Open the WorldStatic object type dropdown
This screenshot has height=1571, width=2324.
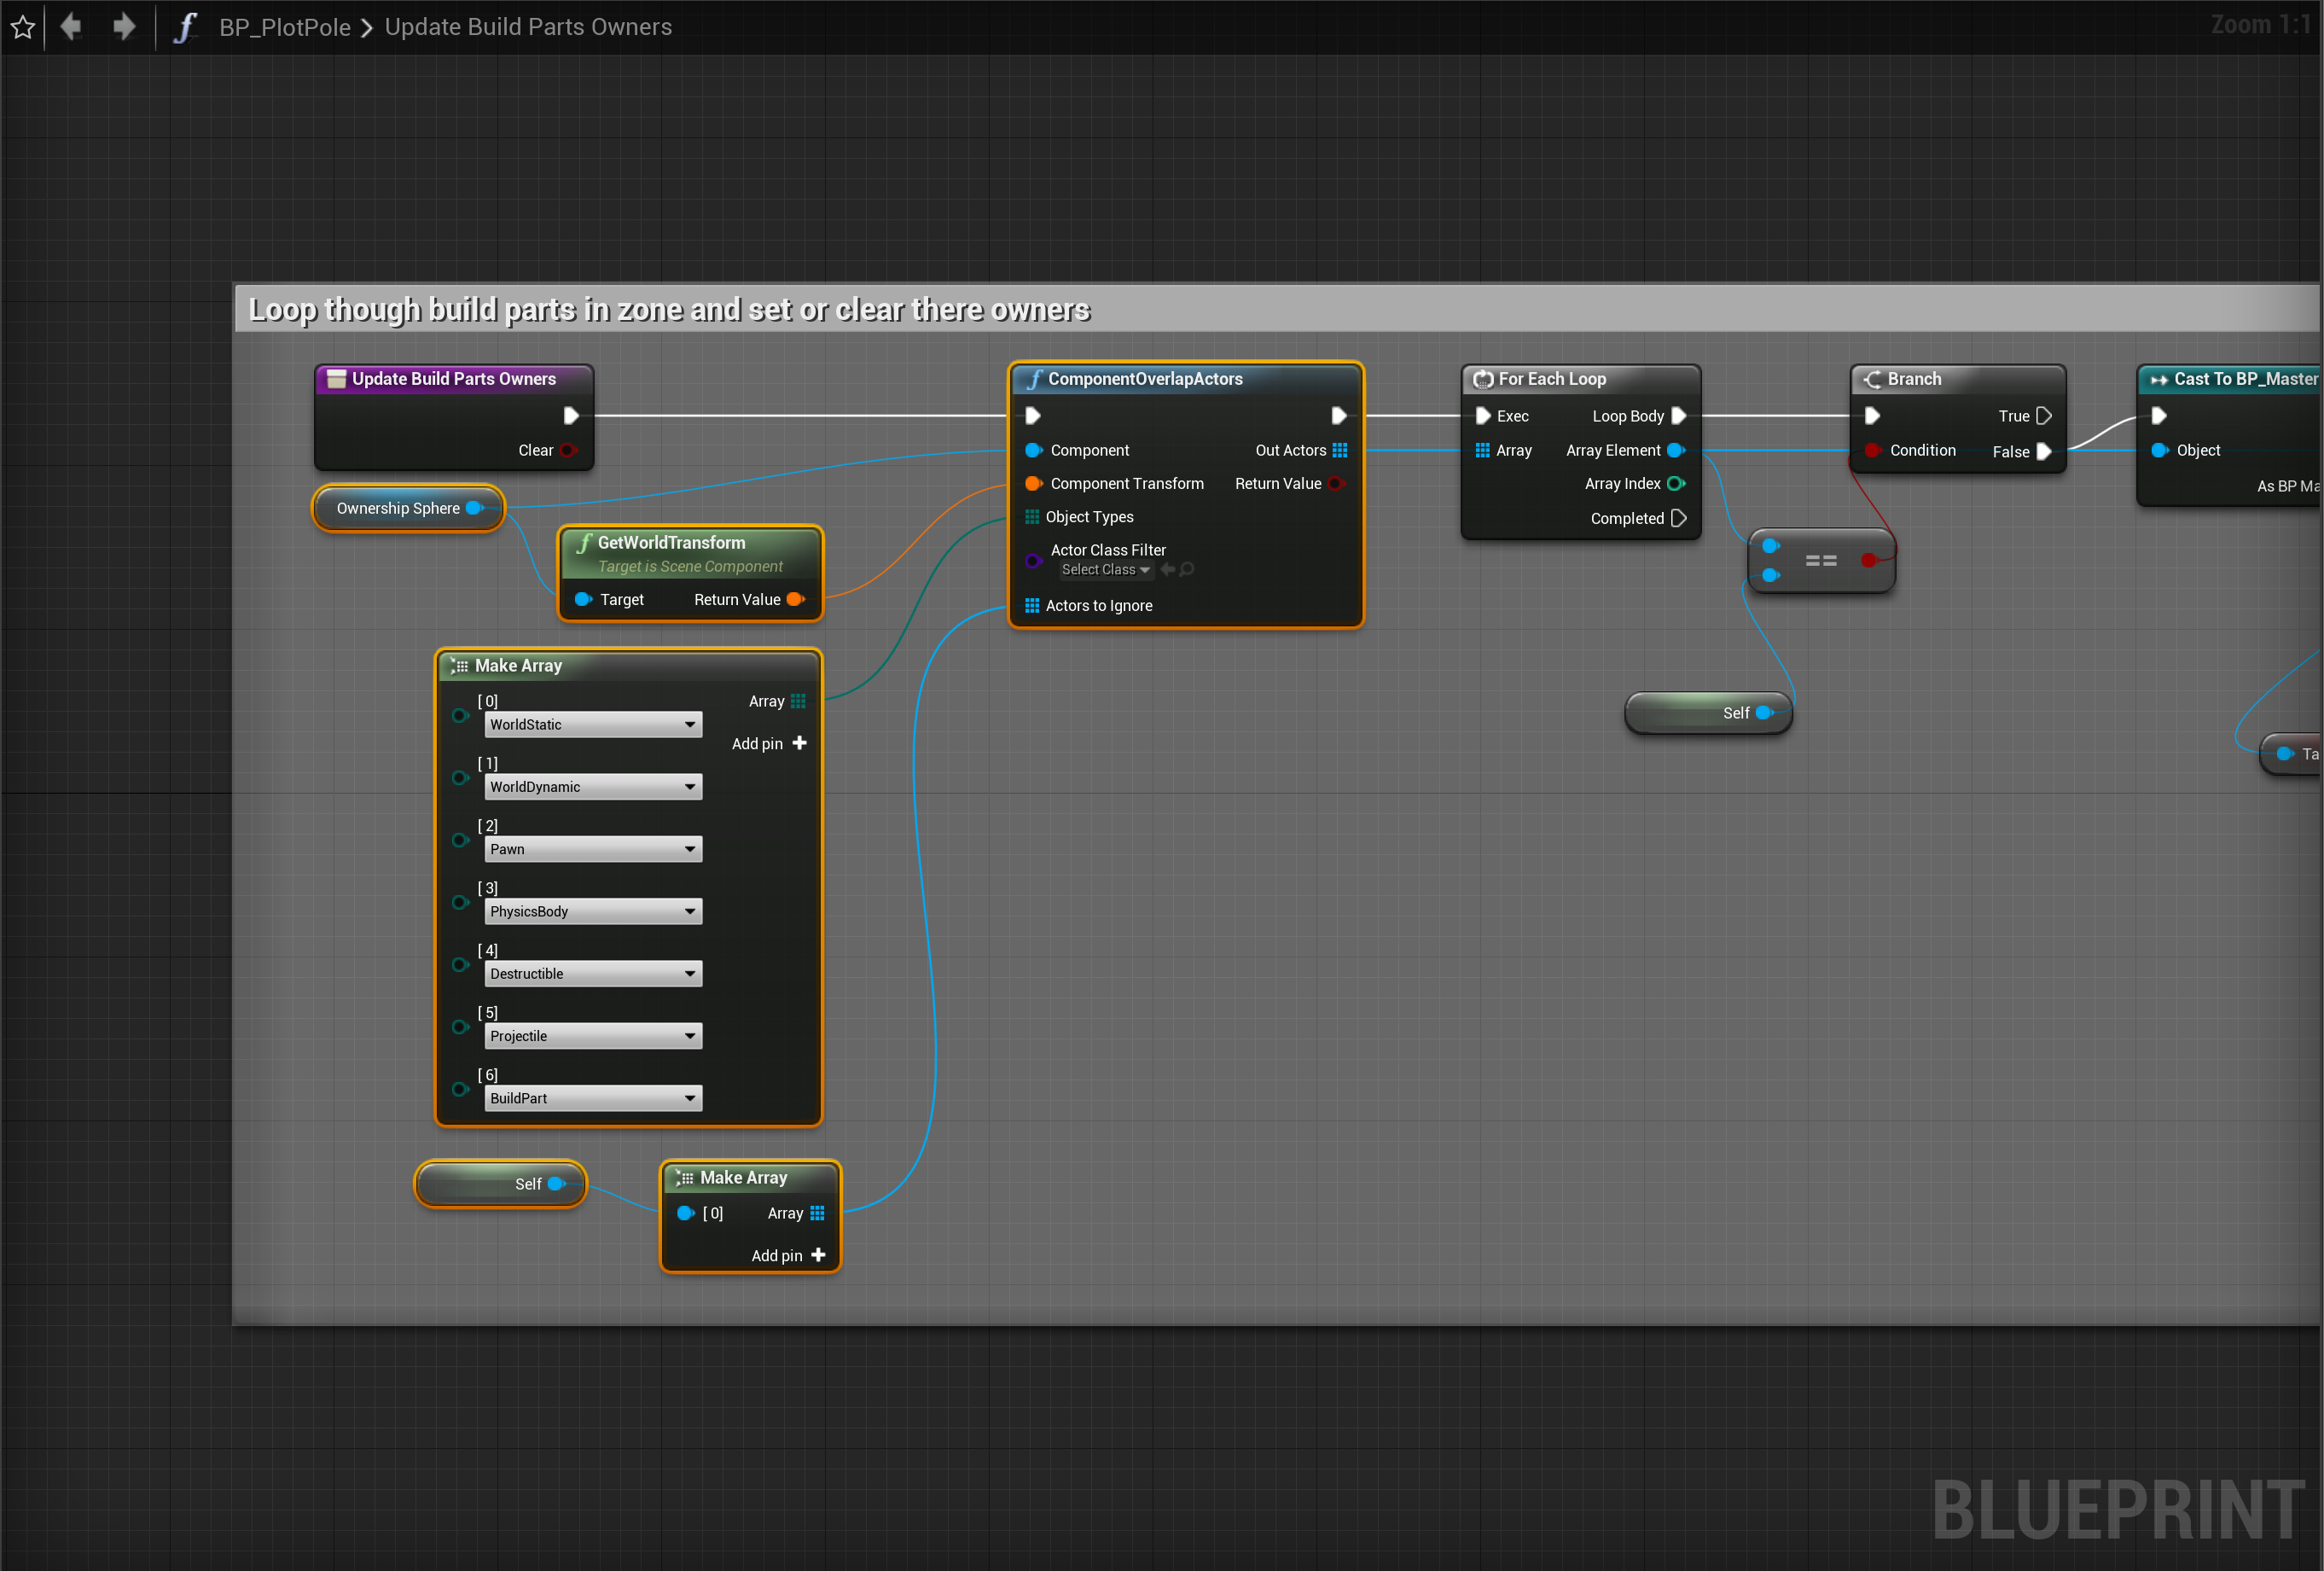(x=593, y=725)
